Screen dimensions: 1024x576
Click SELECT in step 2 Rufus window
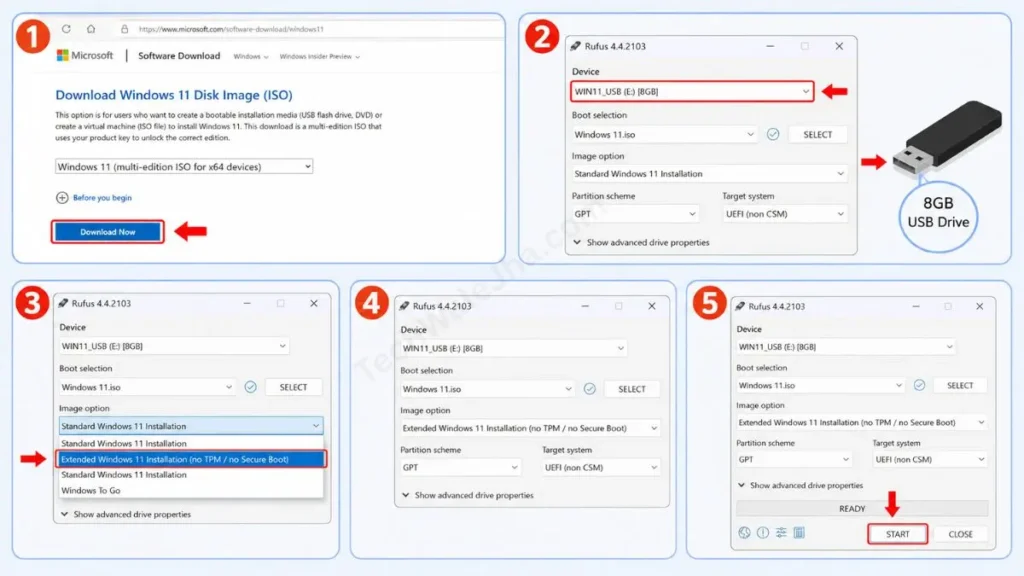[818, 135]
